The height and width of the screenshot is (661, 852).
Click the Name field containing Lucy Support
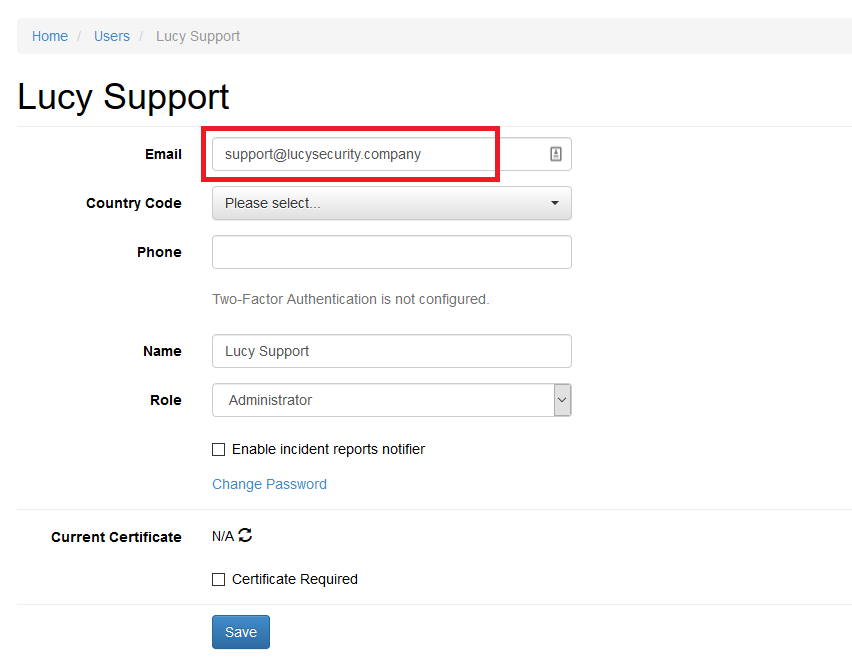click(392, 351)
